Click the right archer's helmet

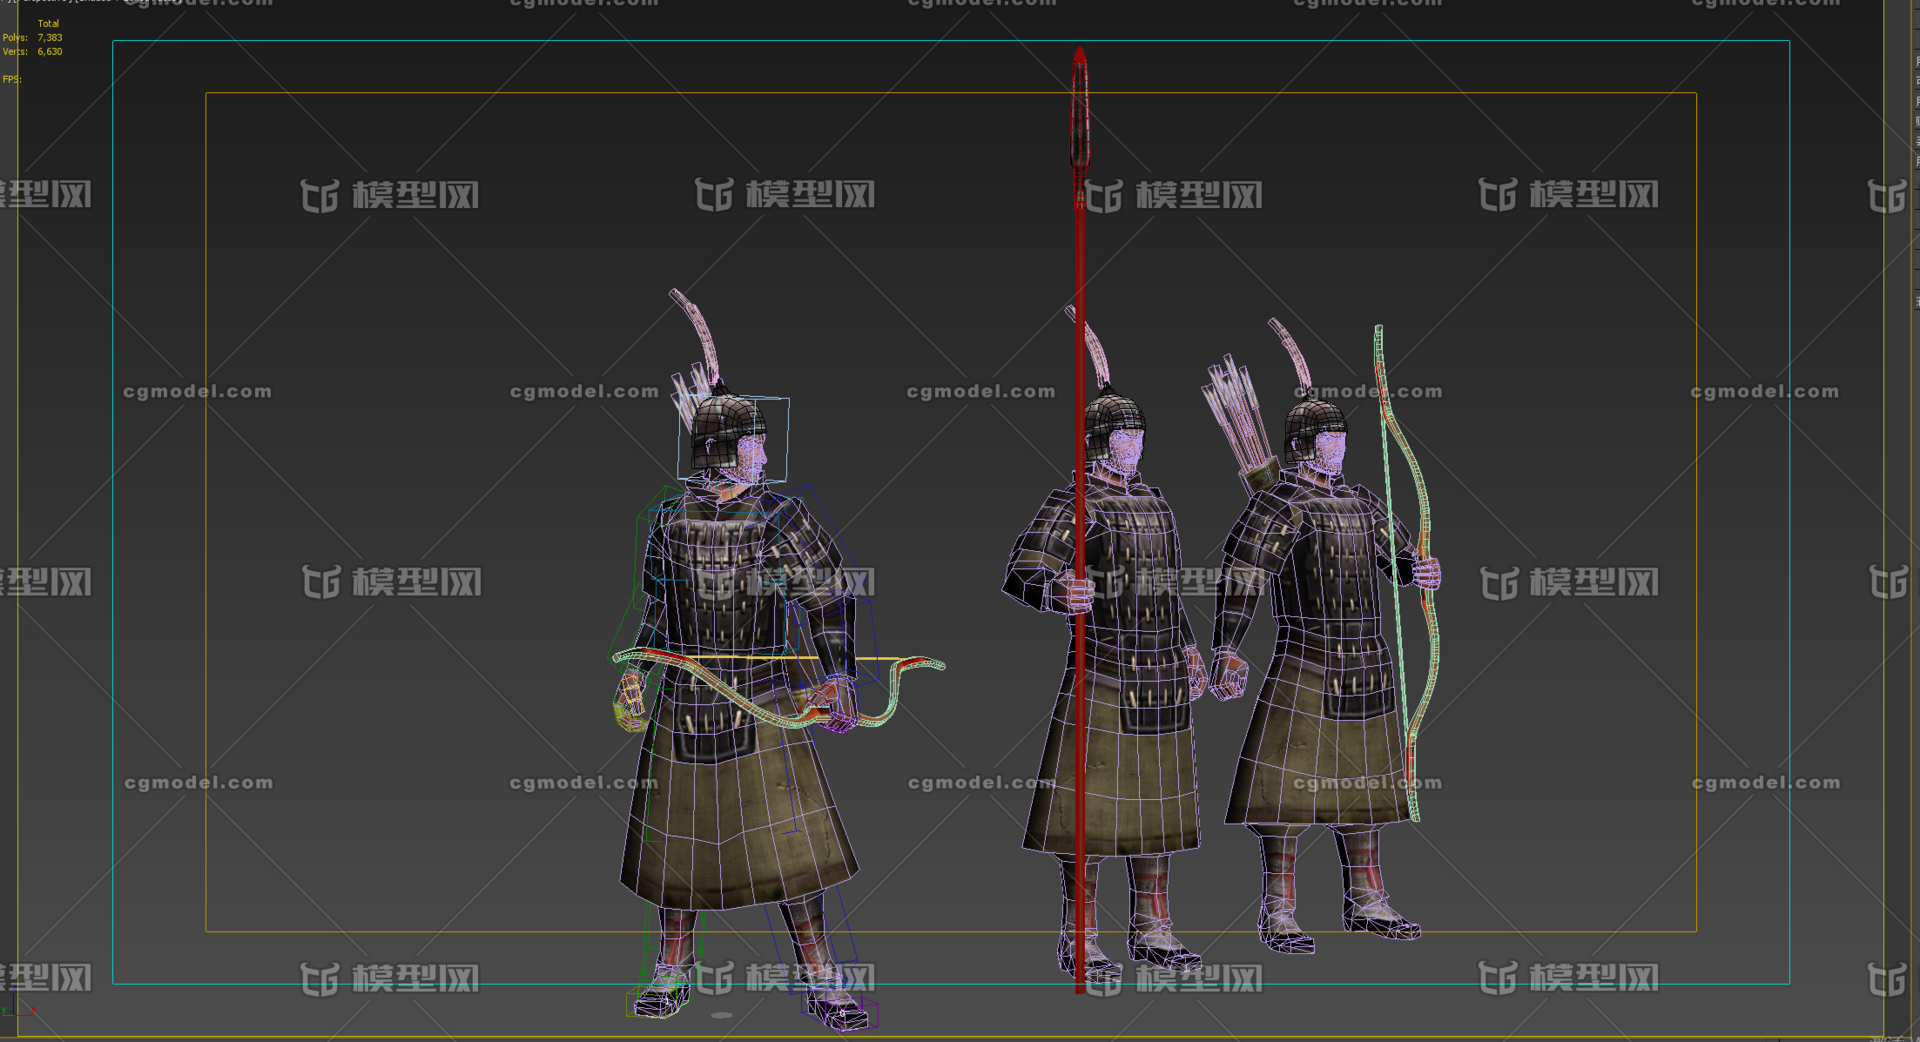[x=1314, y=425]
